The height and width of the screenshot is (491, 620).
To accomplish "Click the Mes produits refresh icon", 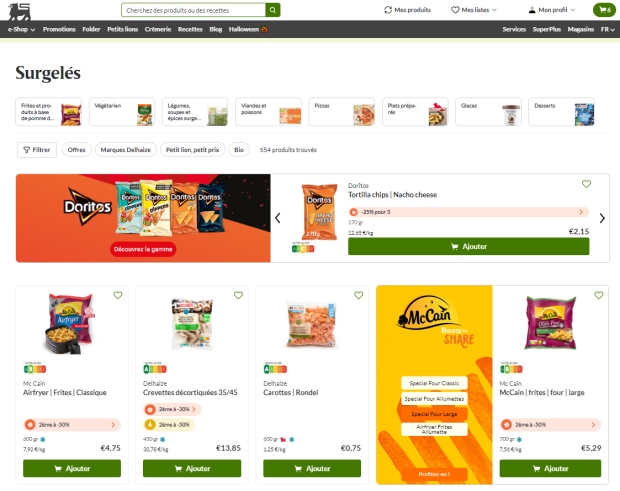I will (388, 10).
